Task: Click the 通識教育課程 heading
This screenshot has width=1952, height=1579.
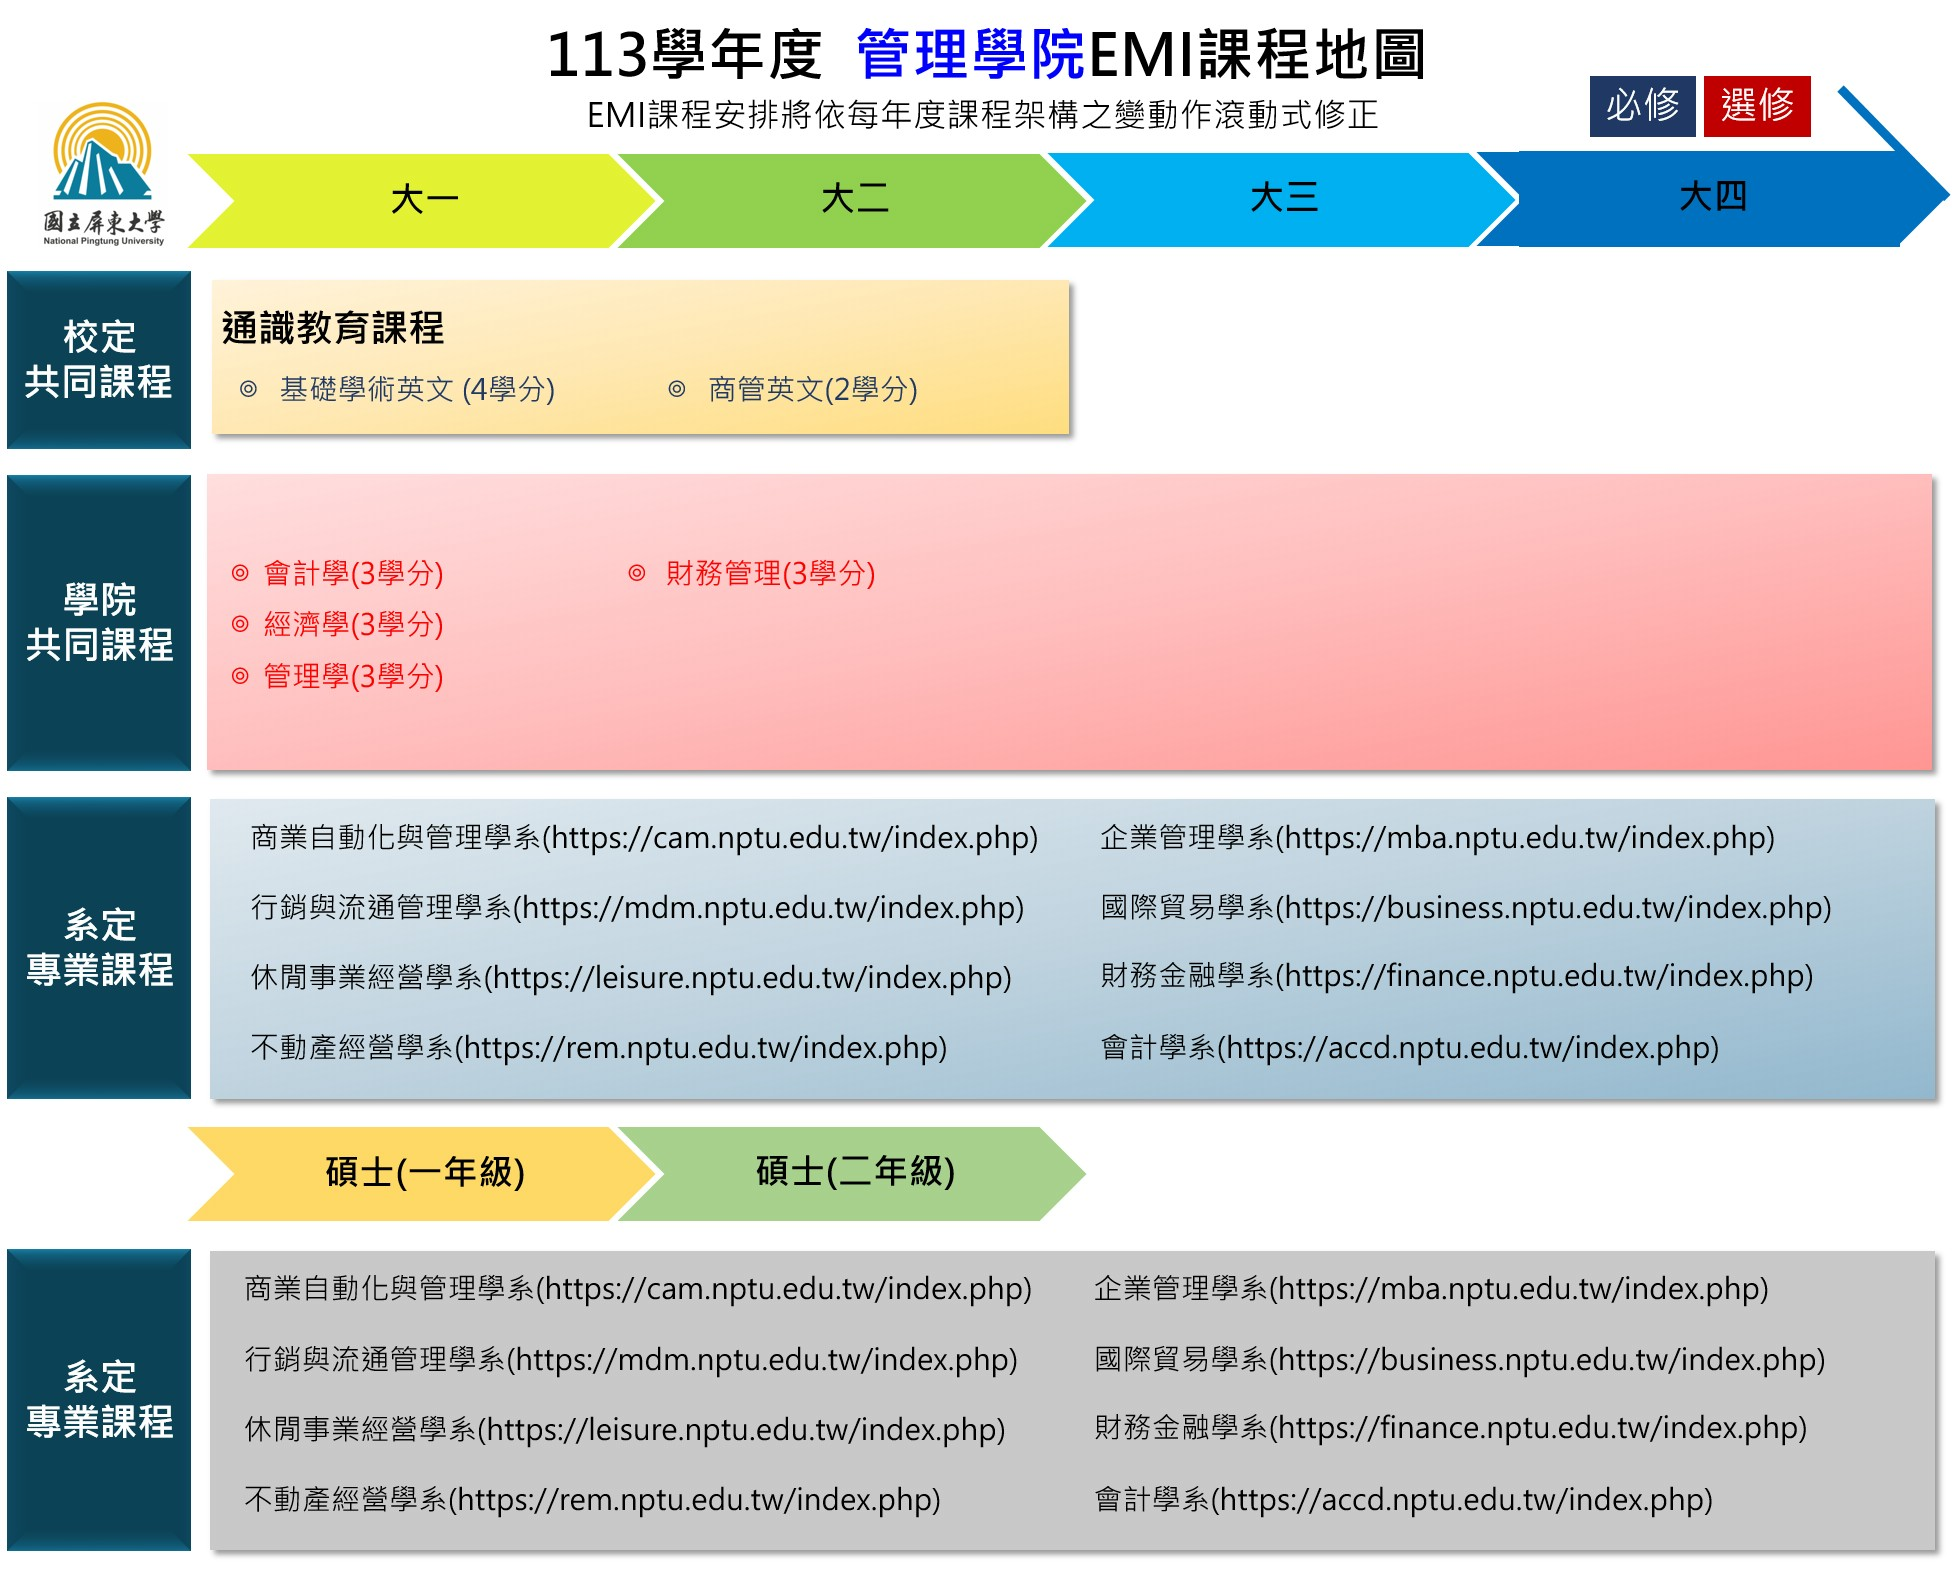Action: click(x=333, y=328)
